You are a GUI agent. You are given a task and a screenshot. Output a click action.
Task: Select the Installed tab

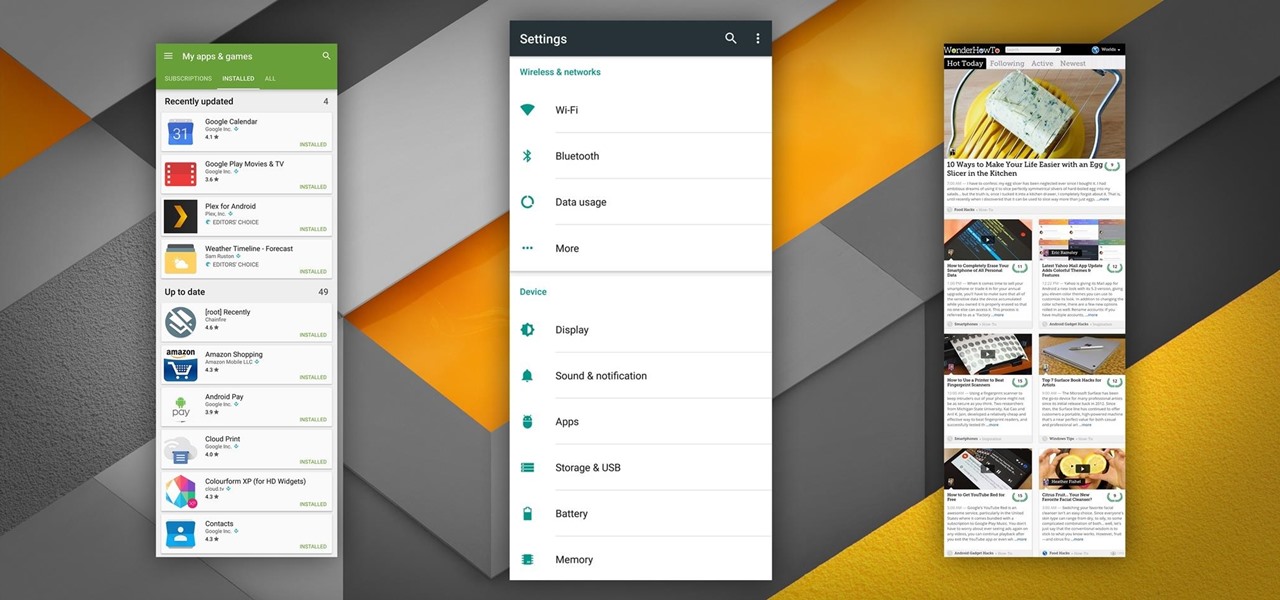tap(238, 78)
